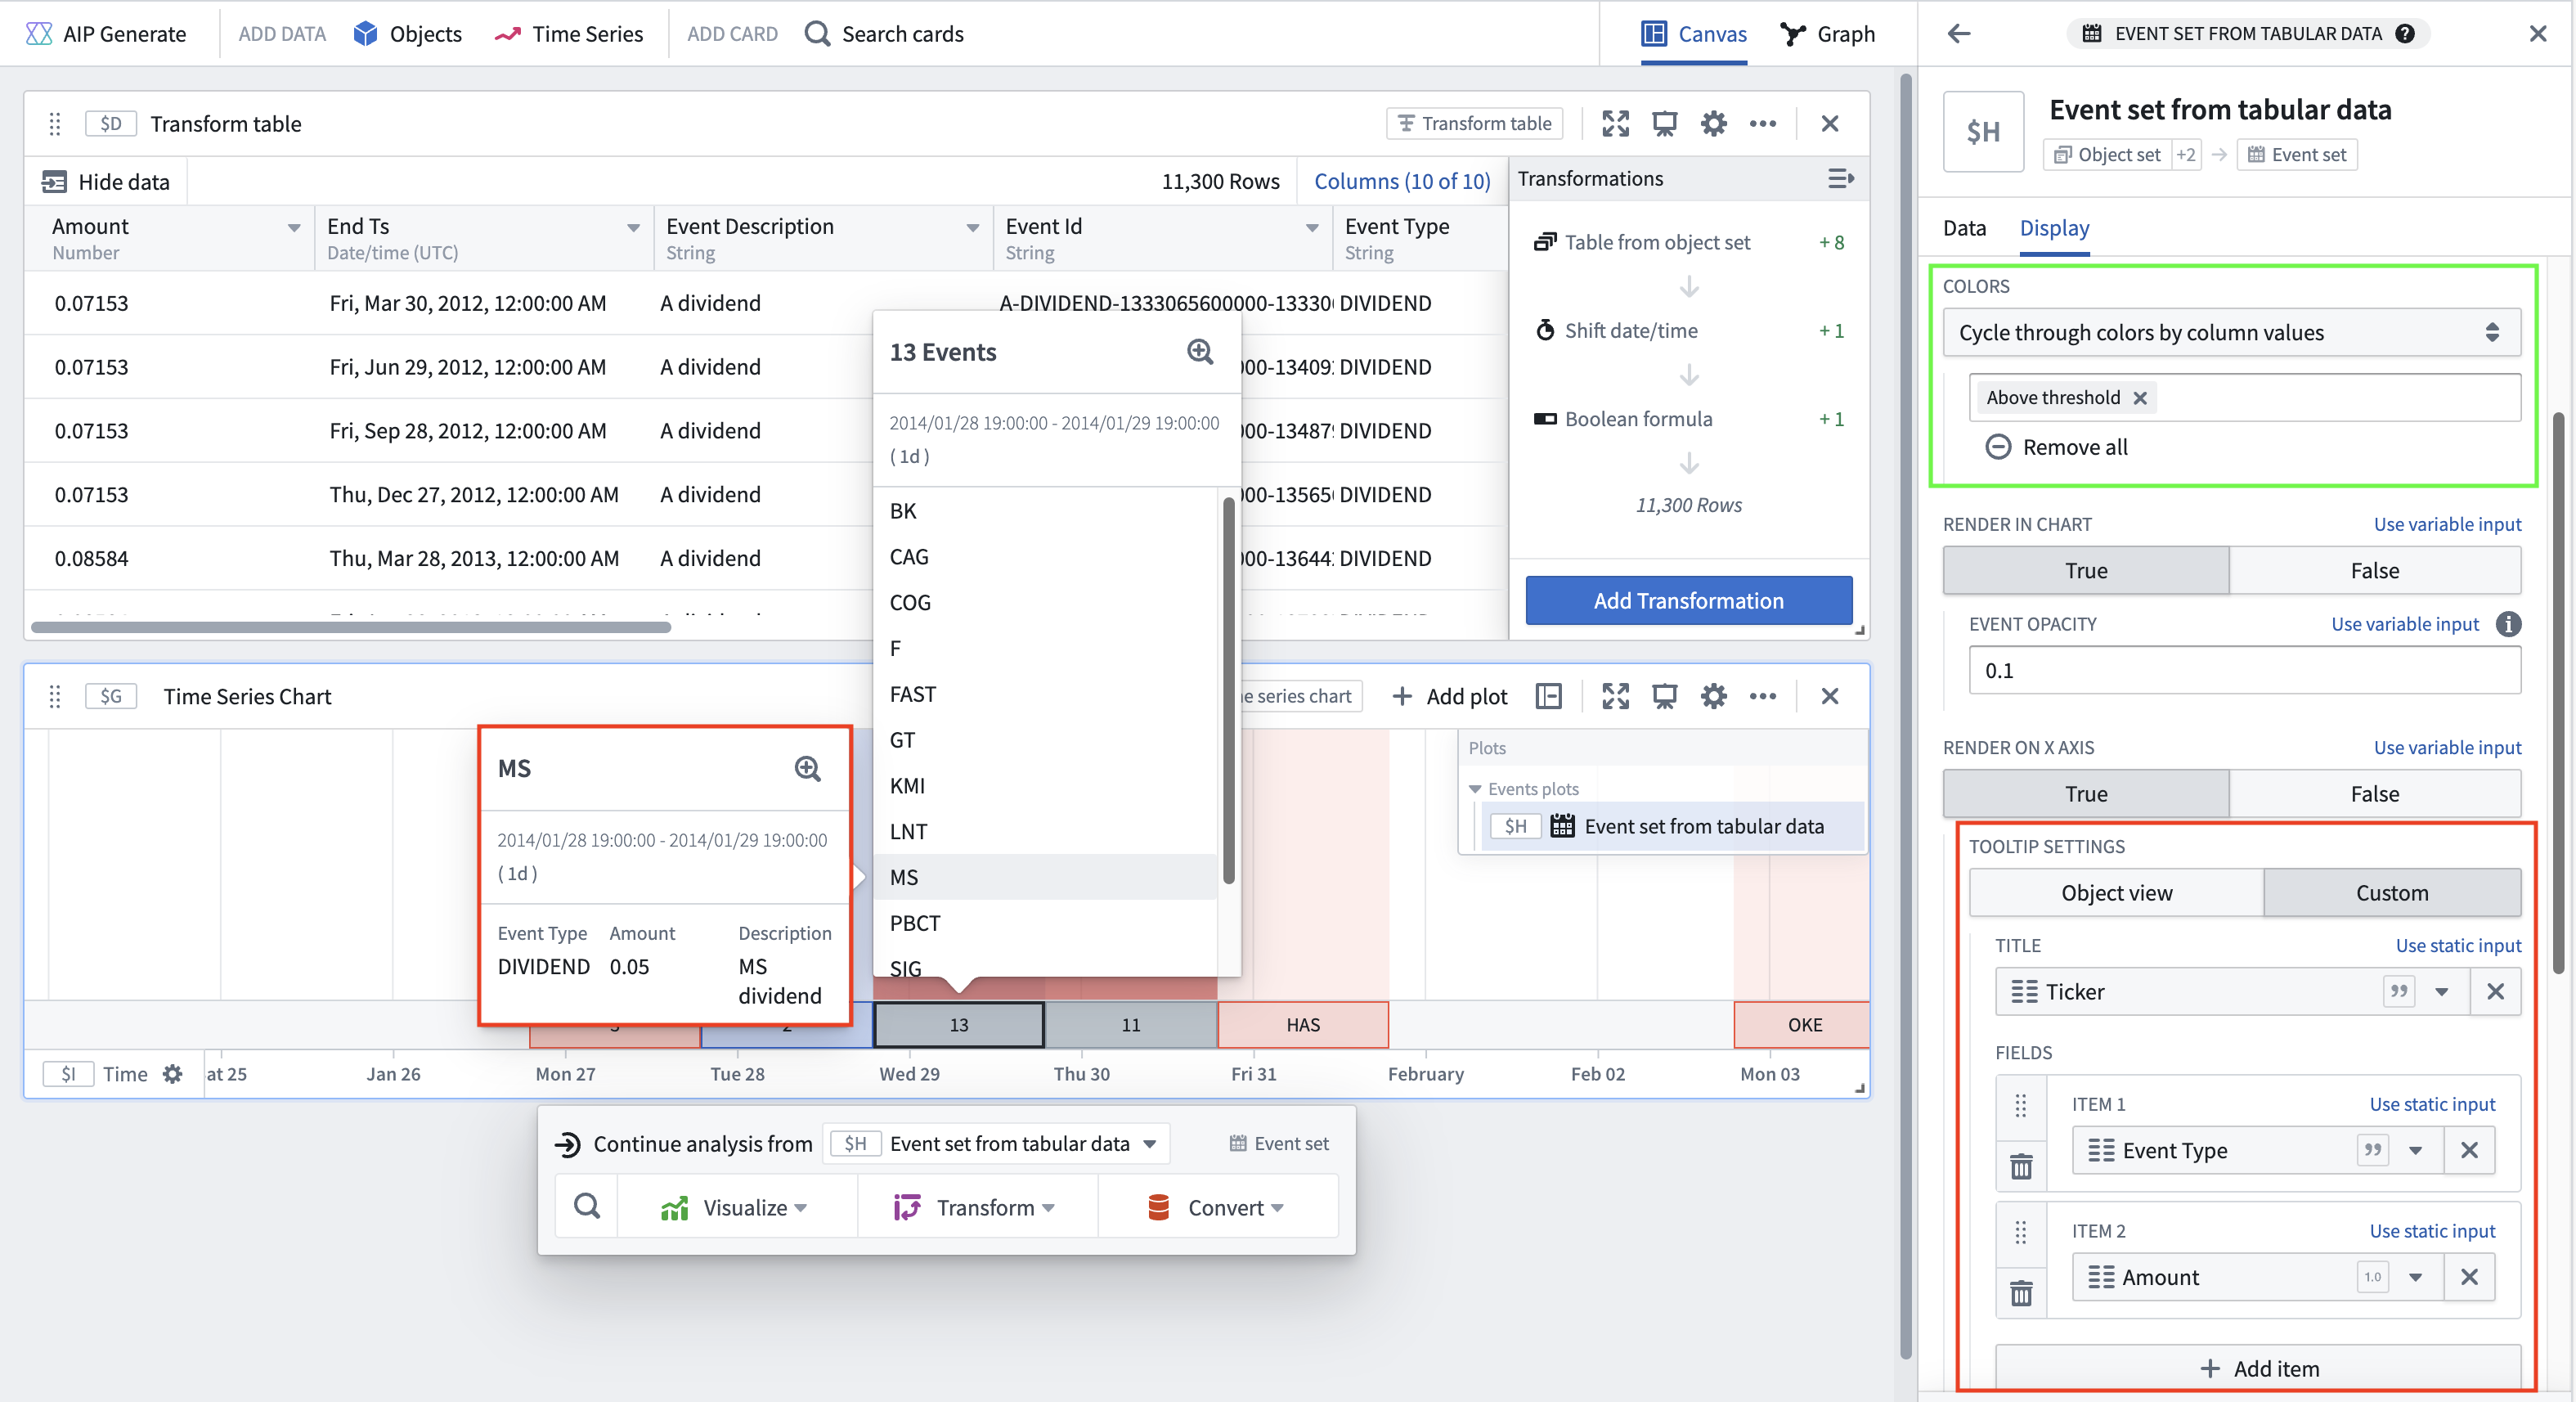The image size is (2576, 1402).
Task: Set Render on X axis to False
Action: [x=2374, y=793]
